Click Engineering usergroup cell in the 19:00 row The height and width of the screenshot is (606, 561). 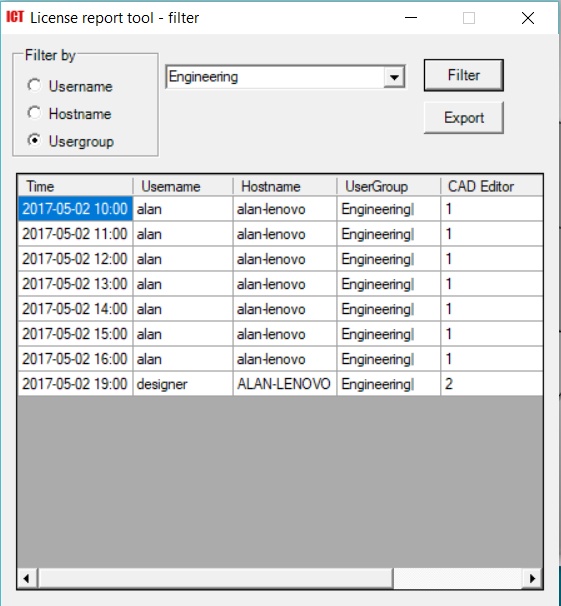389,384
